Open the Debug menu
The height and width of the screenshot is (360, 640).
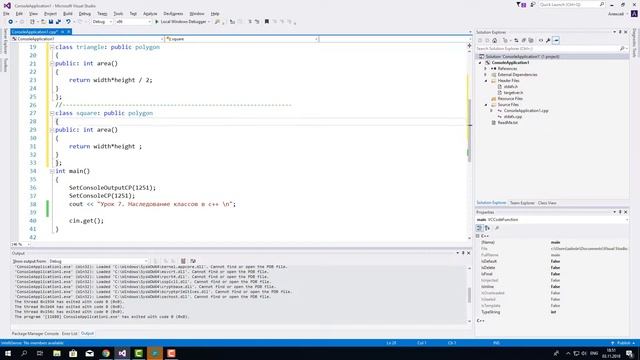pyautogui.click(x=84, y=13)
